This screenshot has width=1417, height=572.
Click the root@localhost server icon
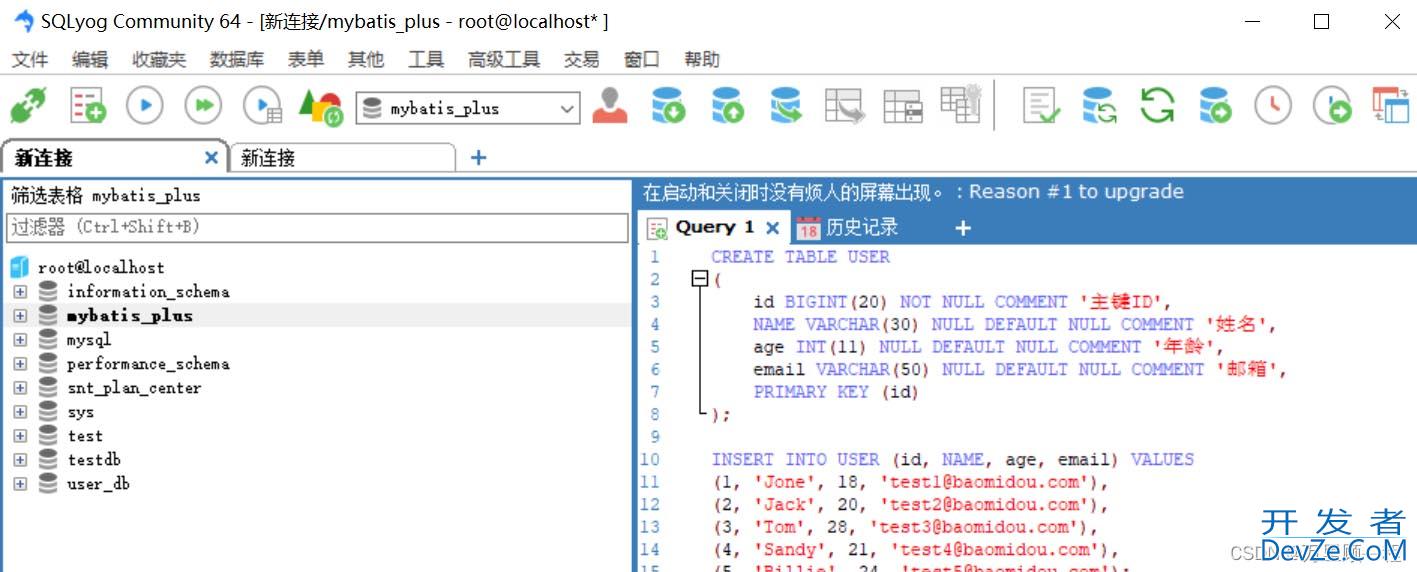click(x=20, y=267)
